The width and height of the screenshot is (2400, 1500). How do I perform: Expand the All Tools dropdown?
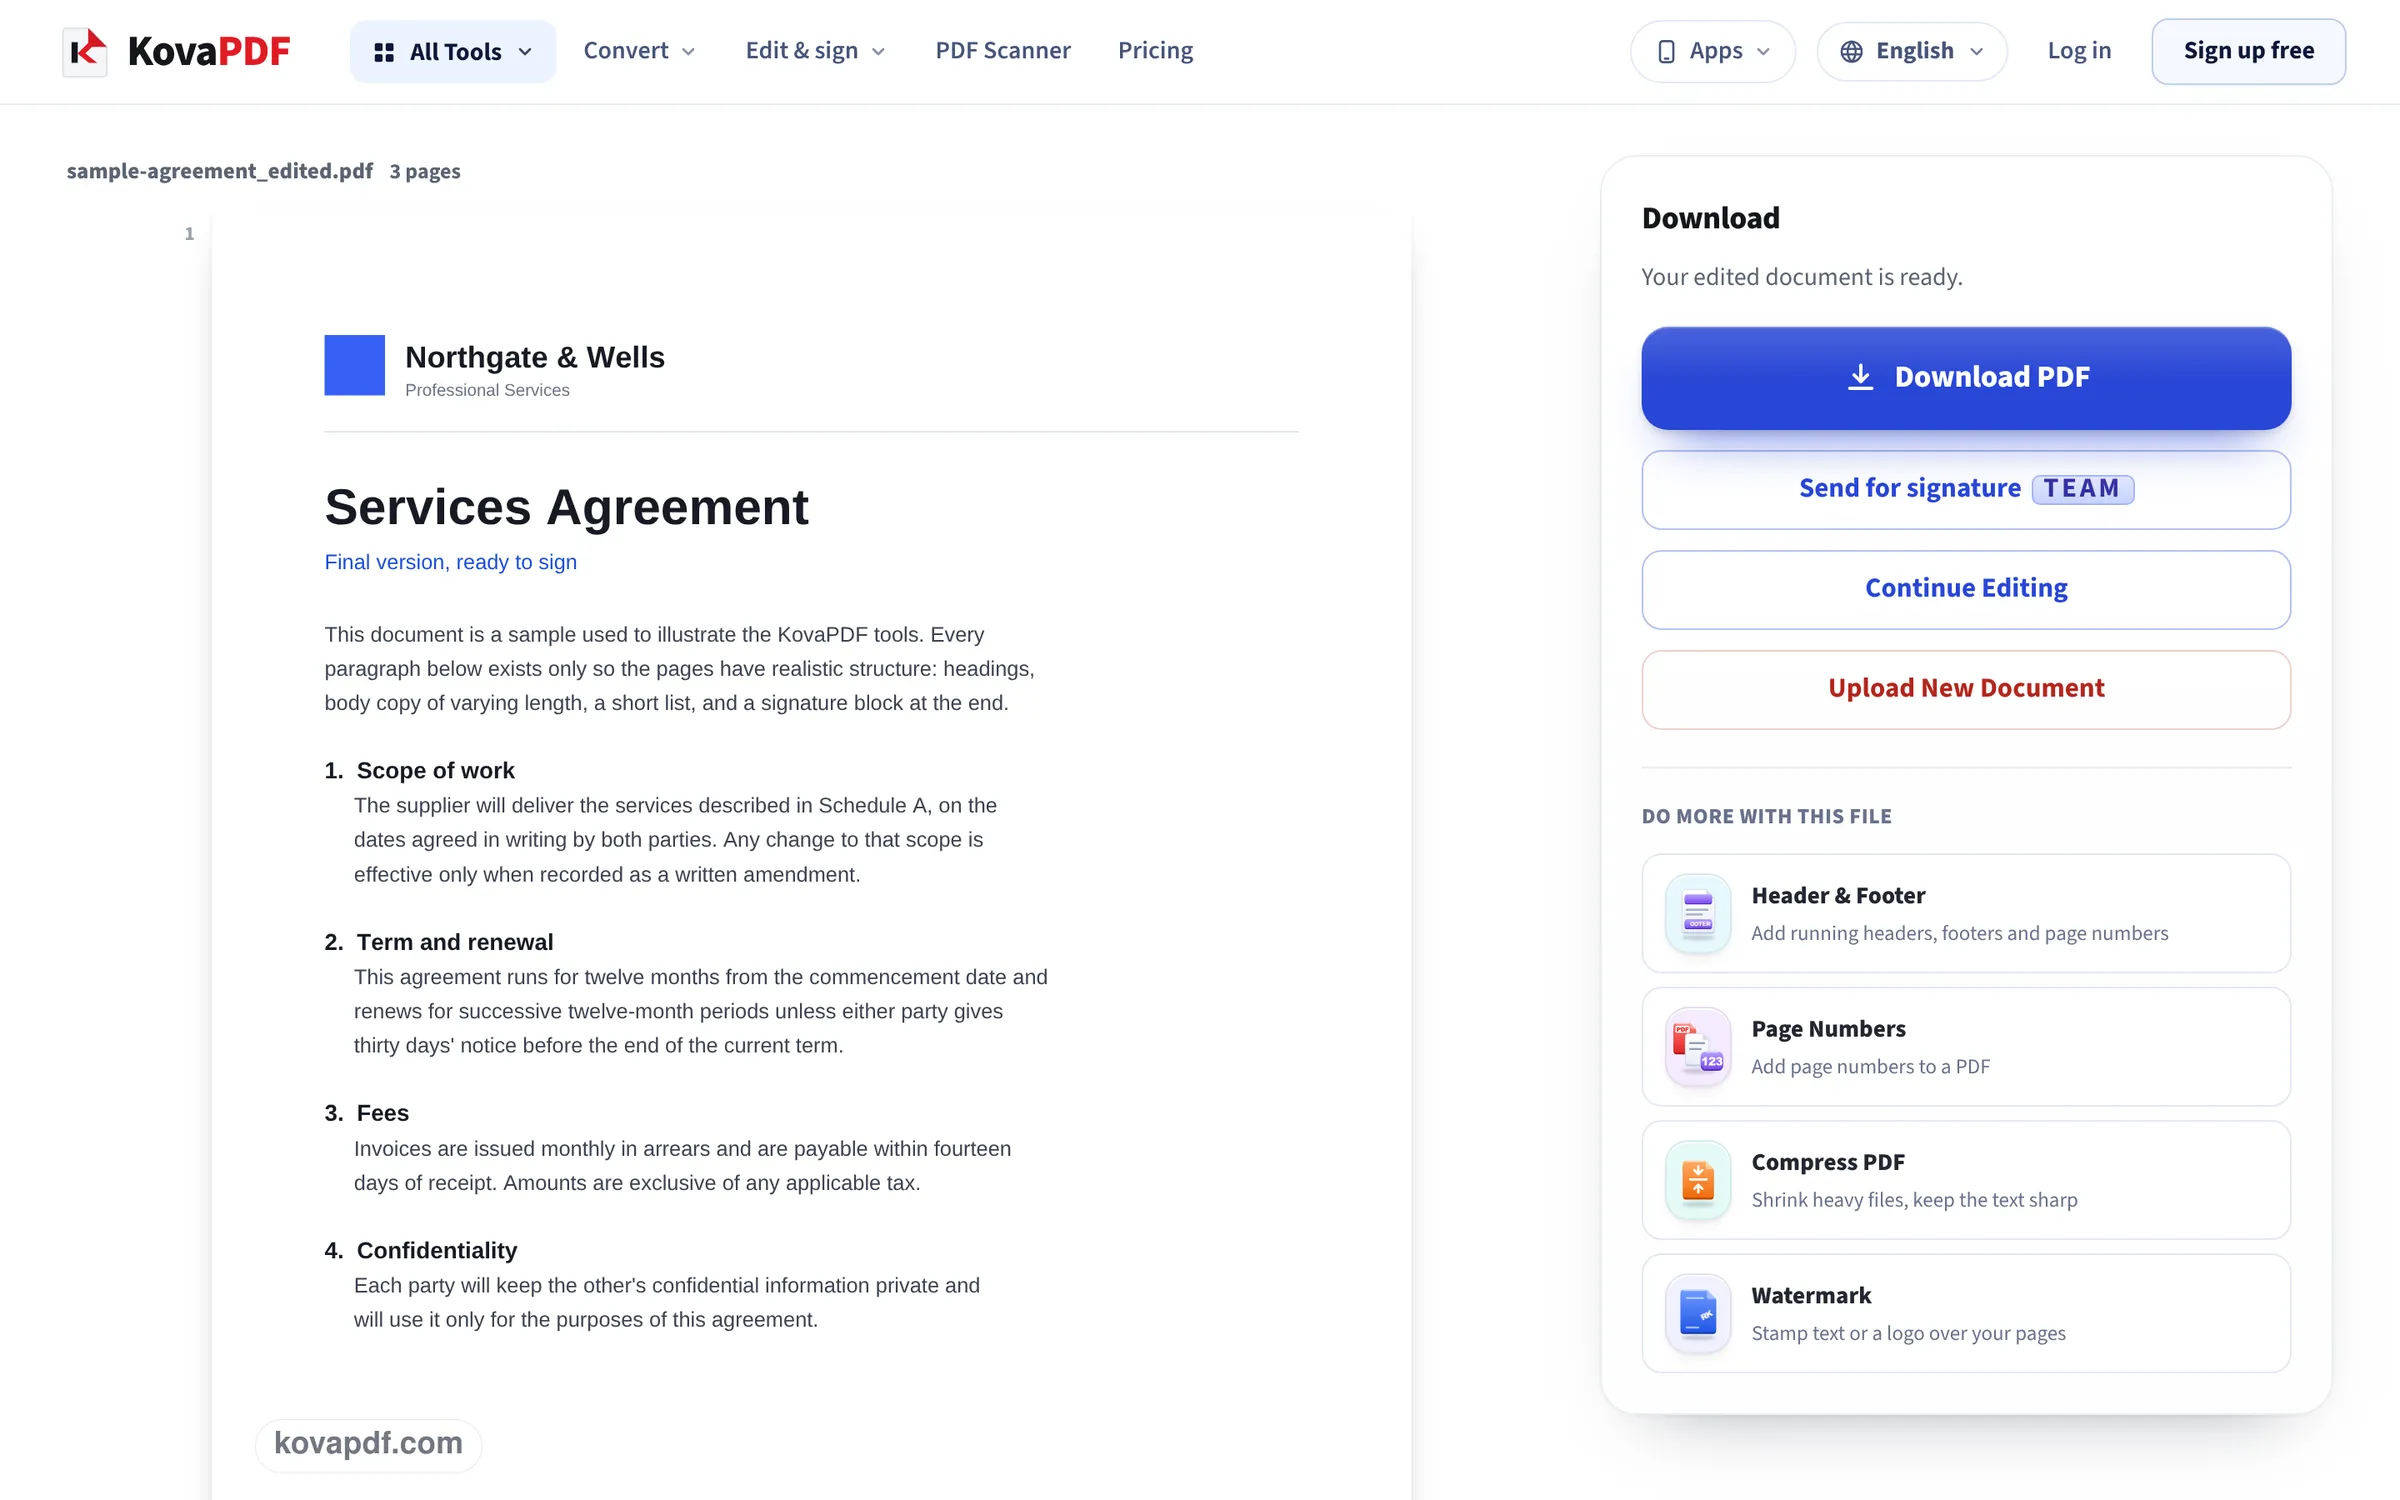pyautogui.click(x=453, y=51)
